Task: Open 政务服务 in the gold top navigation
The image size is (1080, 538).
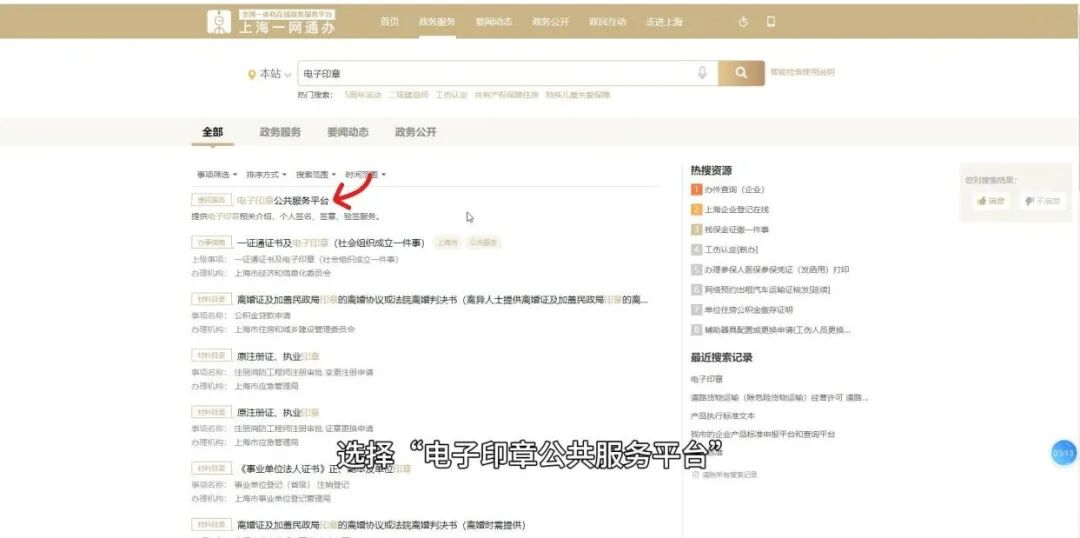Action: click(x=437, y=22)
